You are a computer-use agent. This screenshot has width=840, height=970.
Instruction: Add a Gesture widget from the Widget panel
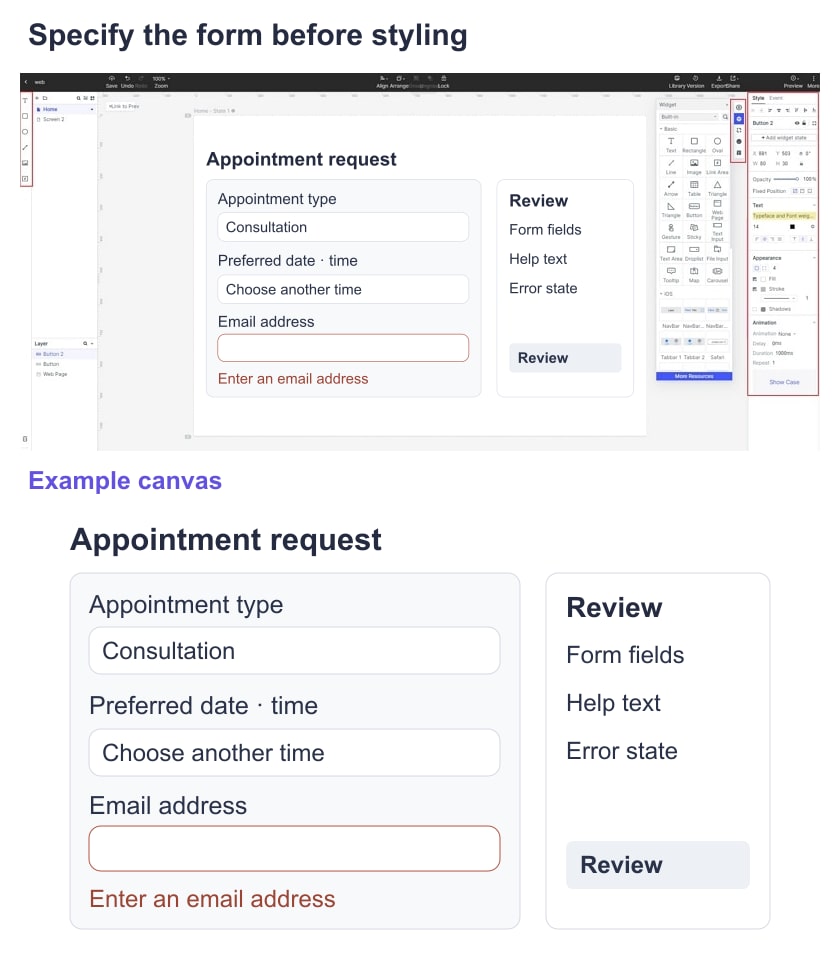(x=671, y=231)
